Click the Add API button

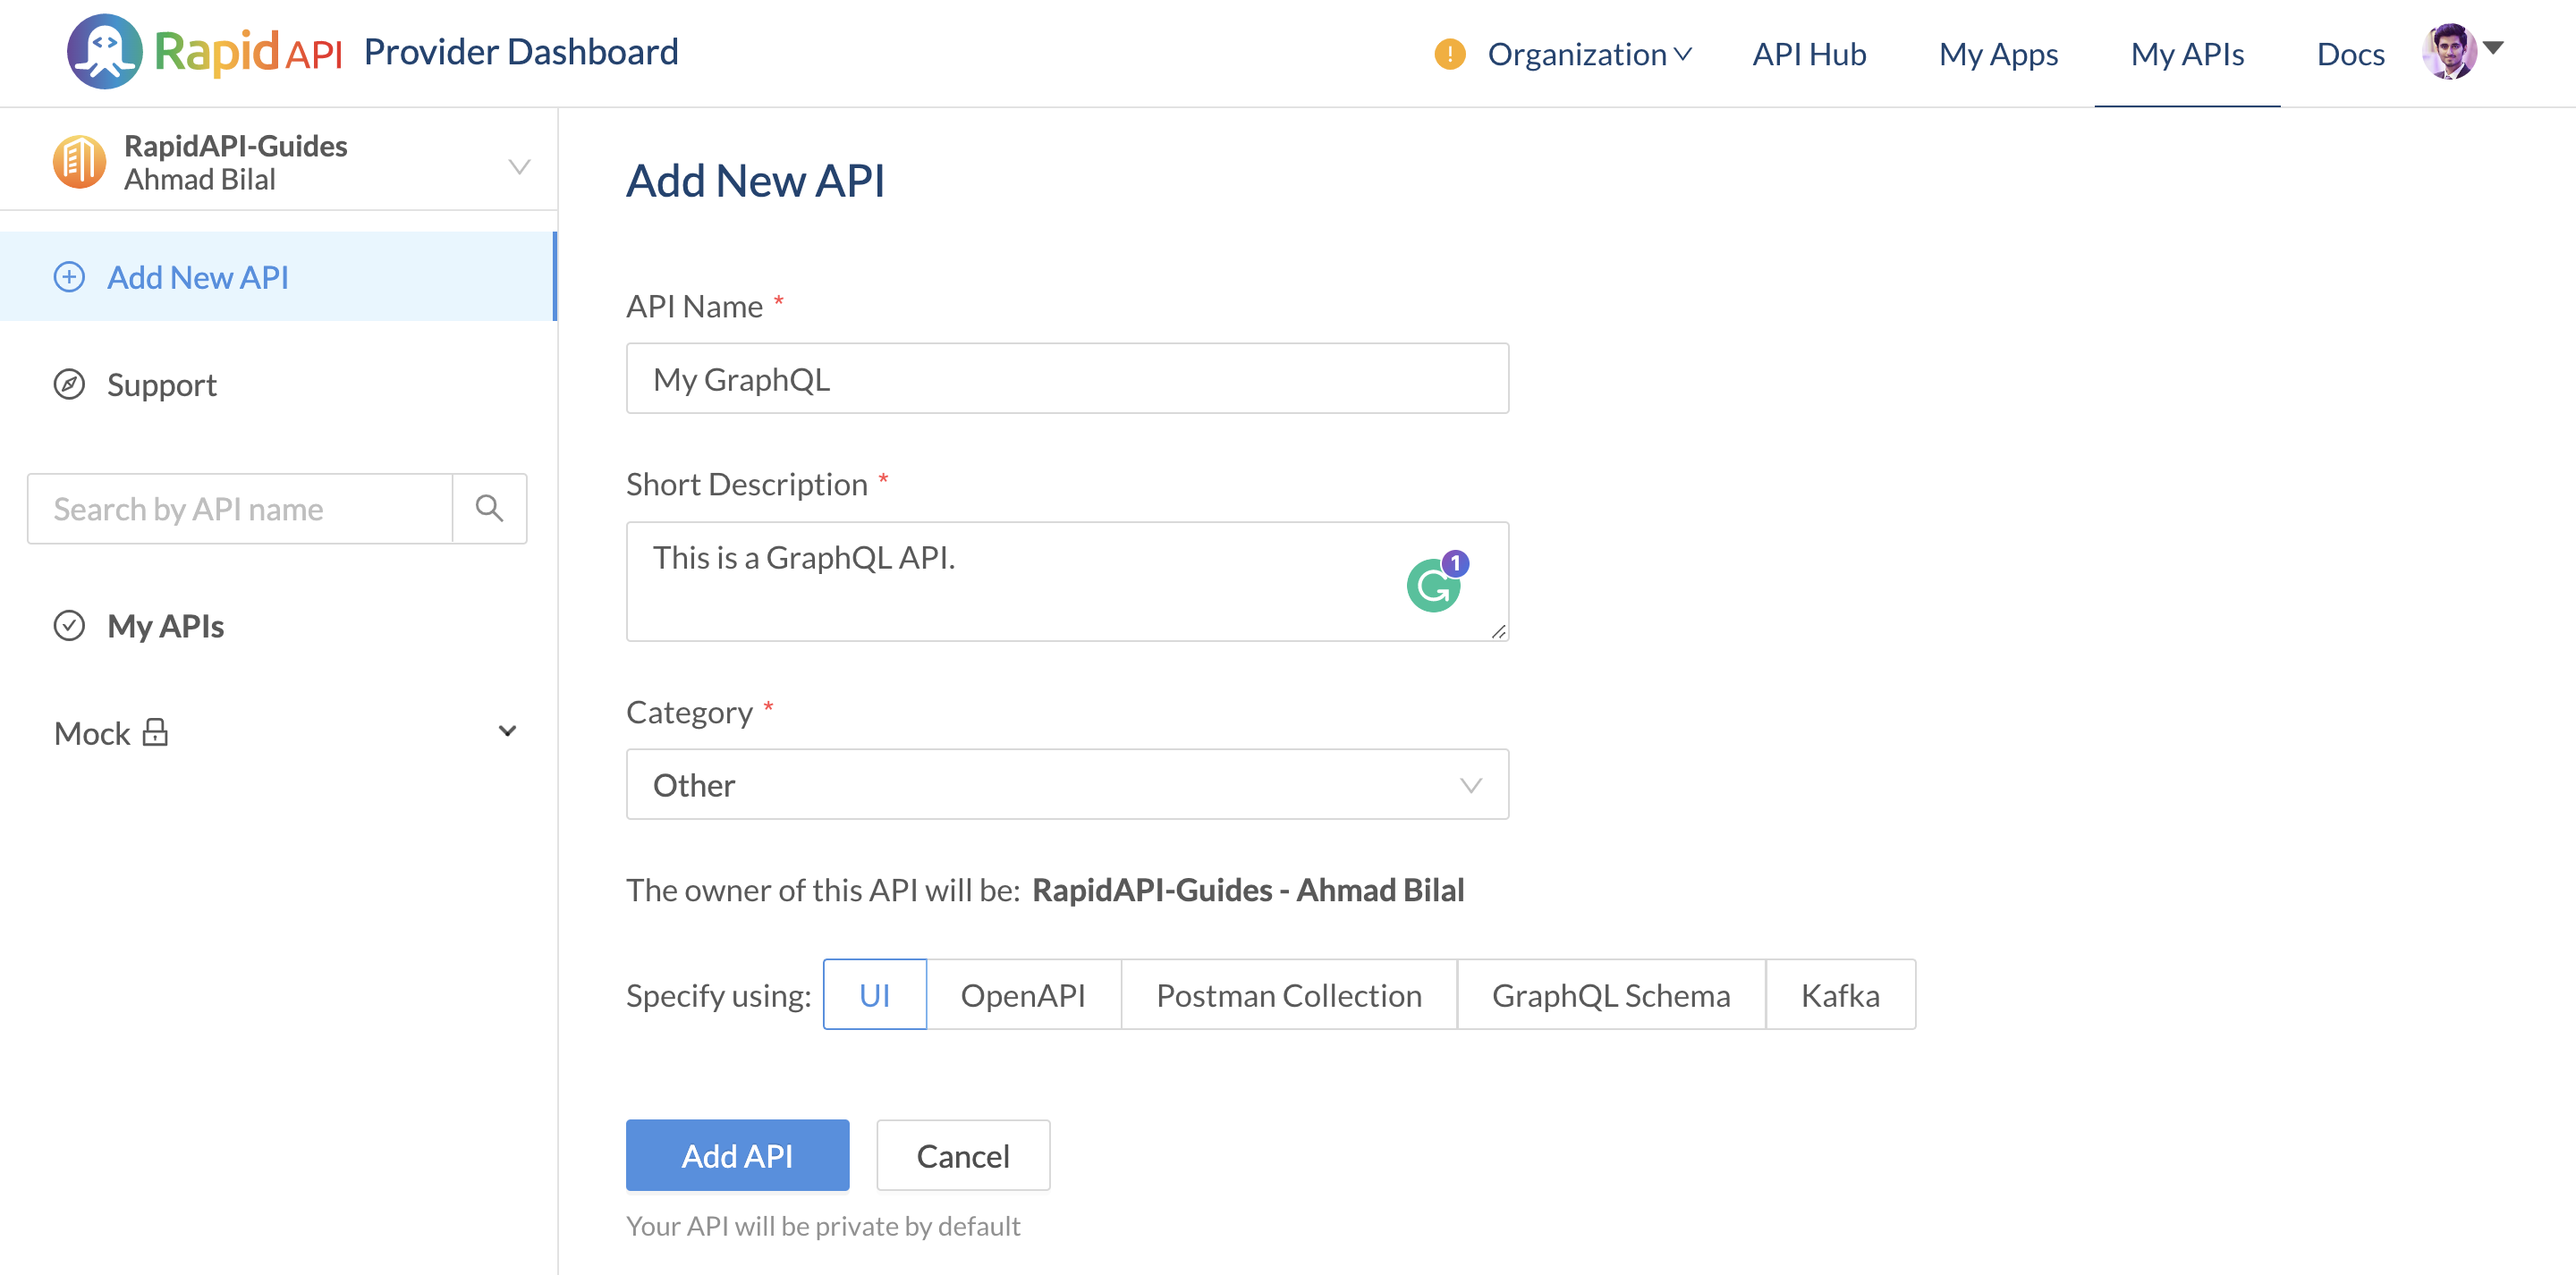[737, 1156]
